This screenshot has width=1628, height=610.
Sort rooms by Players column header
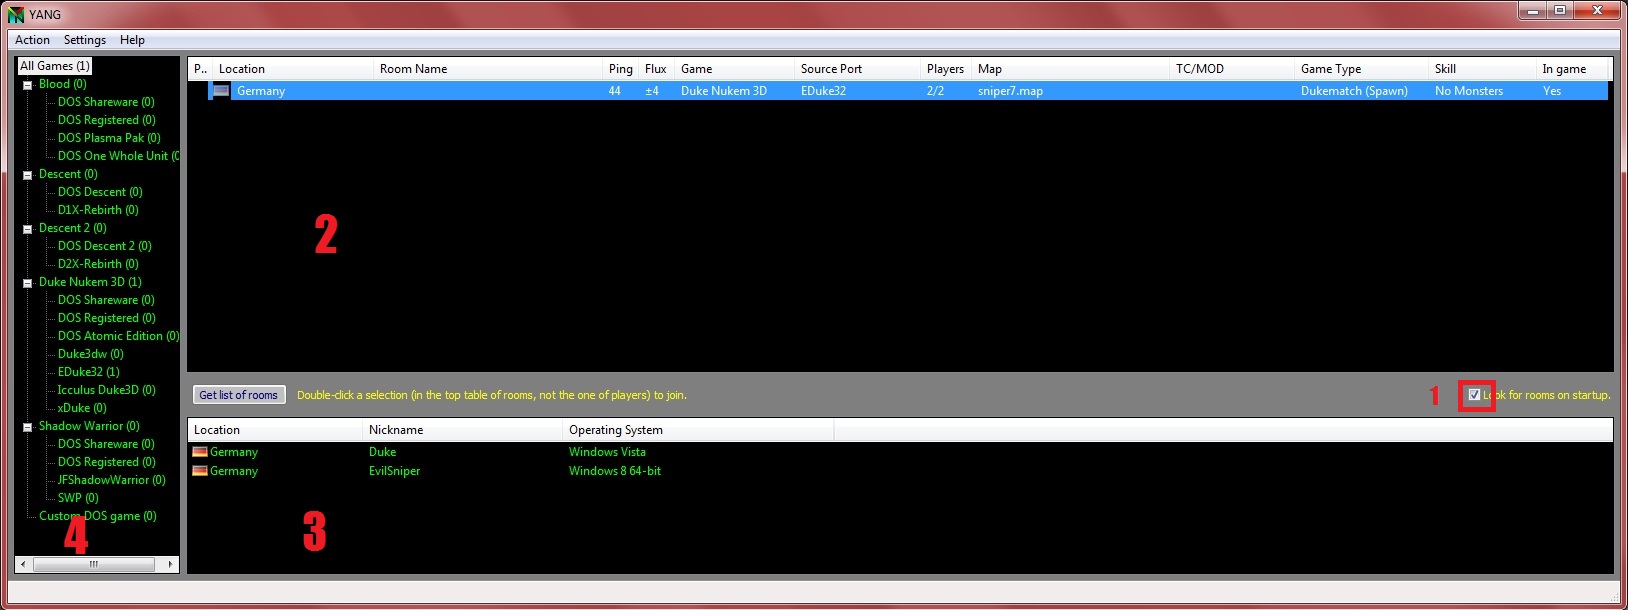pos(945,69)
